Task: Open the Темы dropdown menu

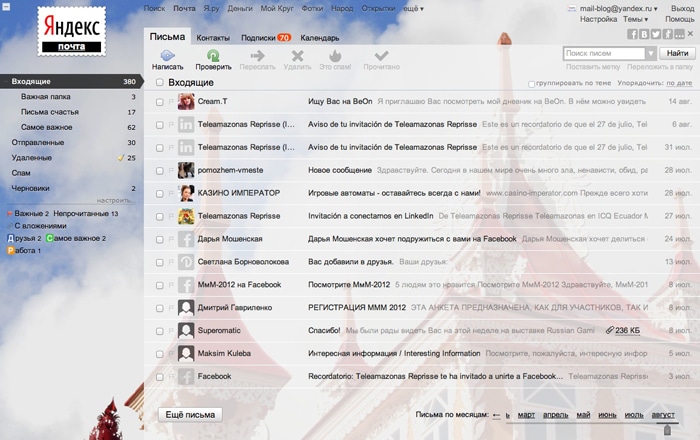Action: click(635, 19)
